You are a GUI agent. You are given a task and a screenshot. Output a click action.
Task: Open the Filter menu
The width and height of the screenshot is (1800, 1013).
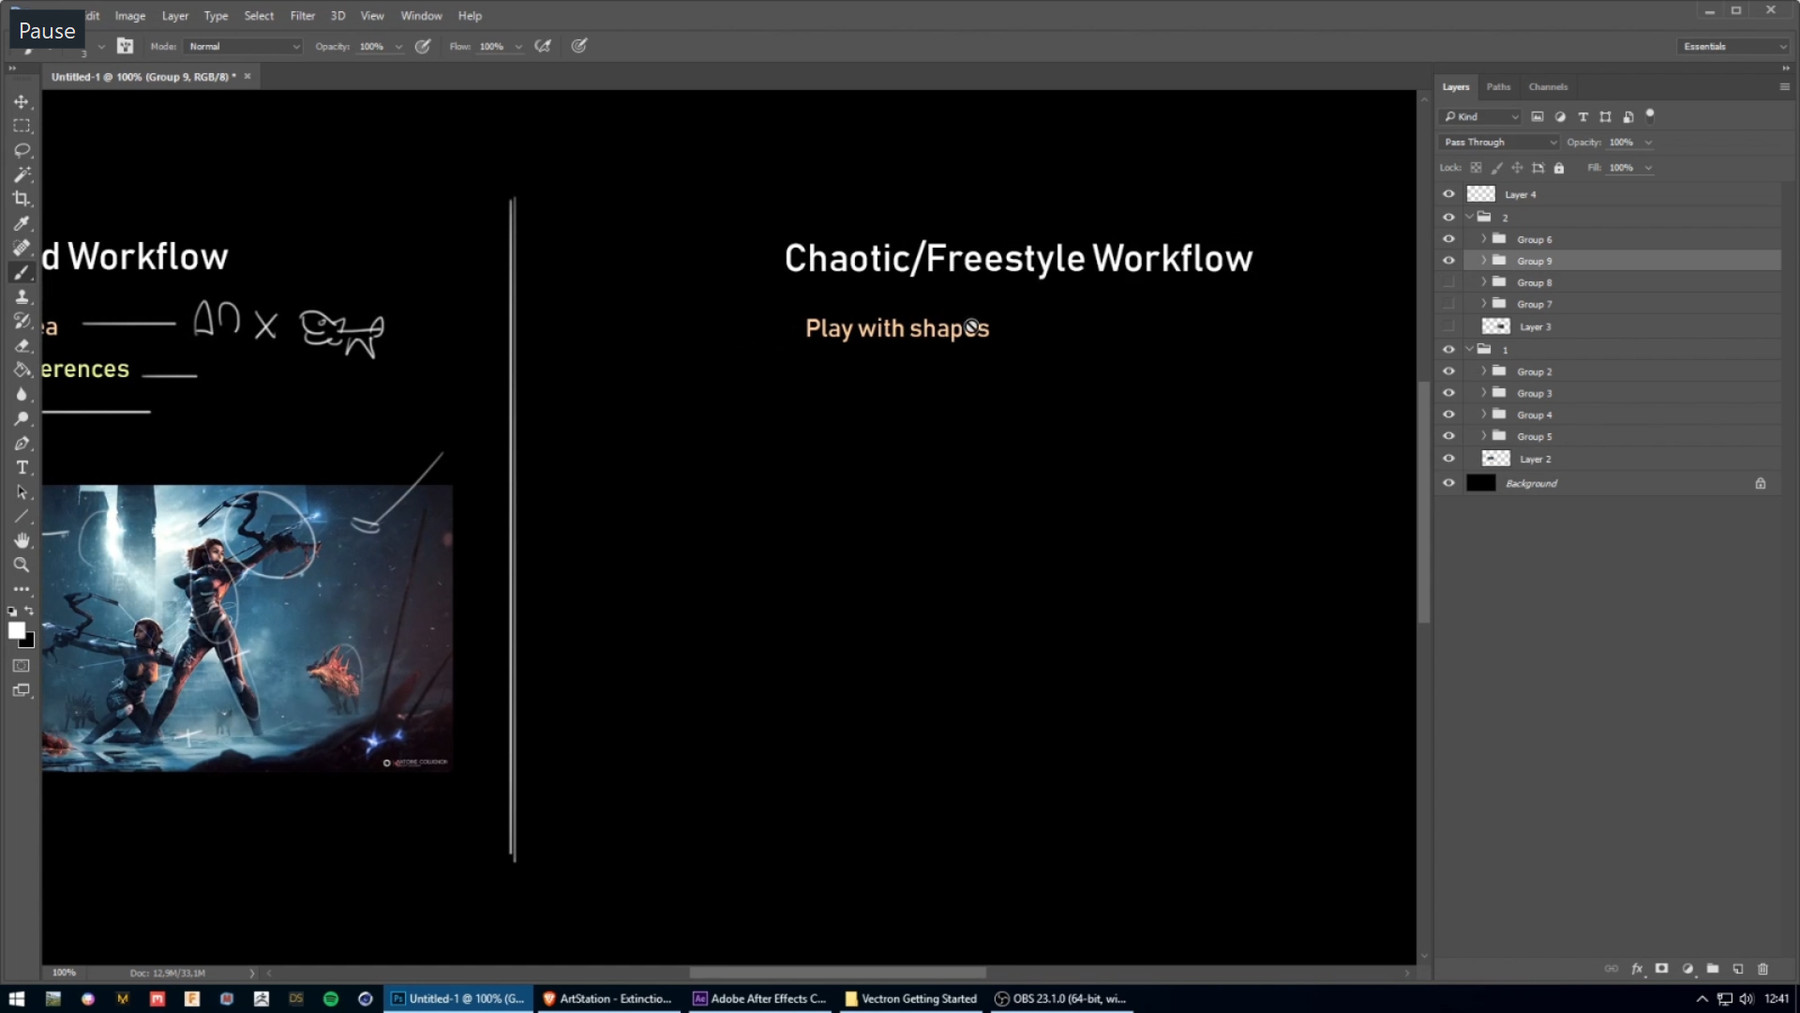pyautogui.click(x=302, y=15)
